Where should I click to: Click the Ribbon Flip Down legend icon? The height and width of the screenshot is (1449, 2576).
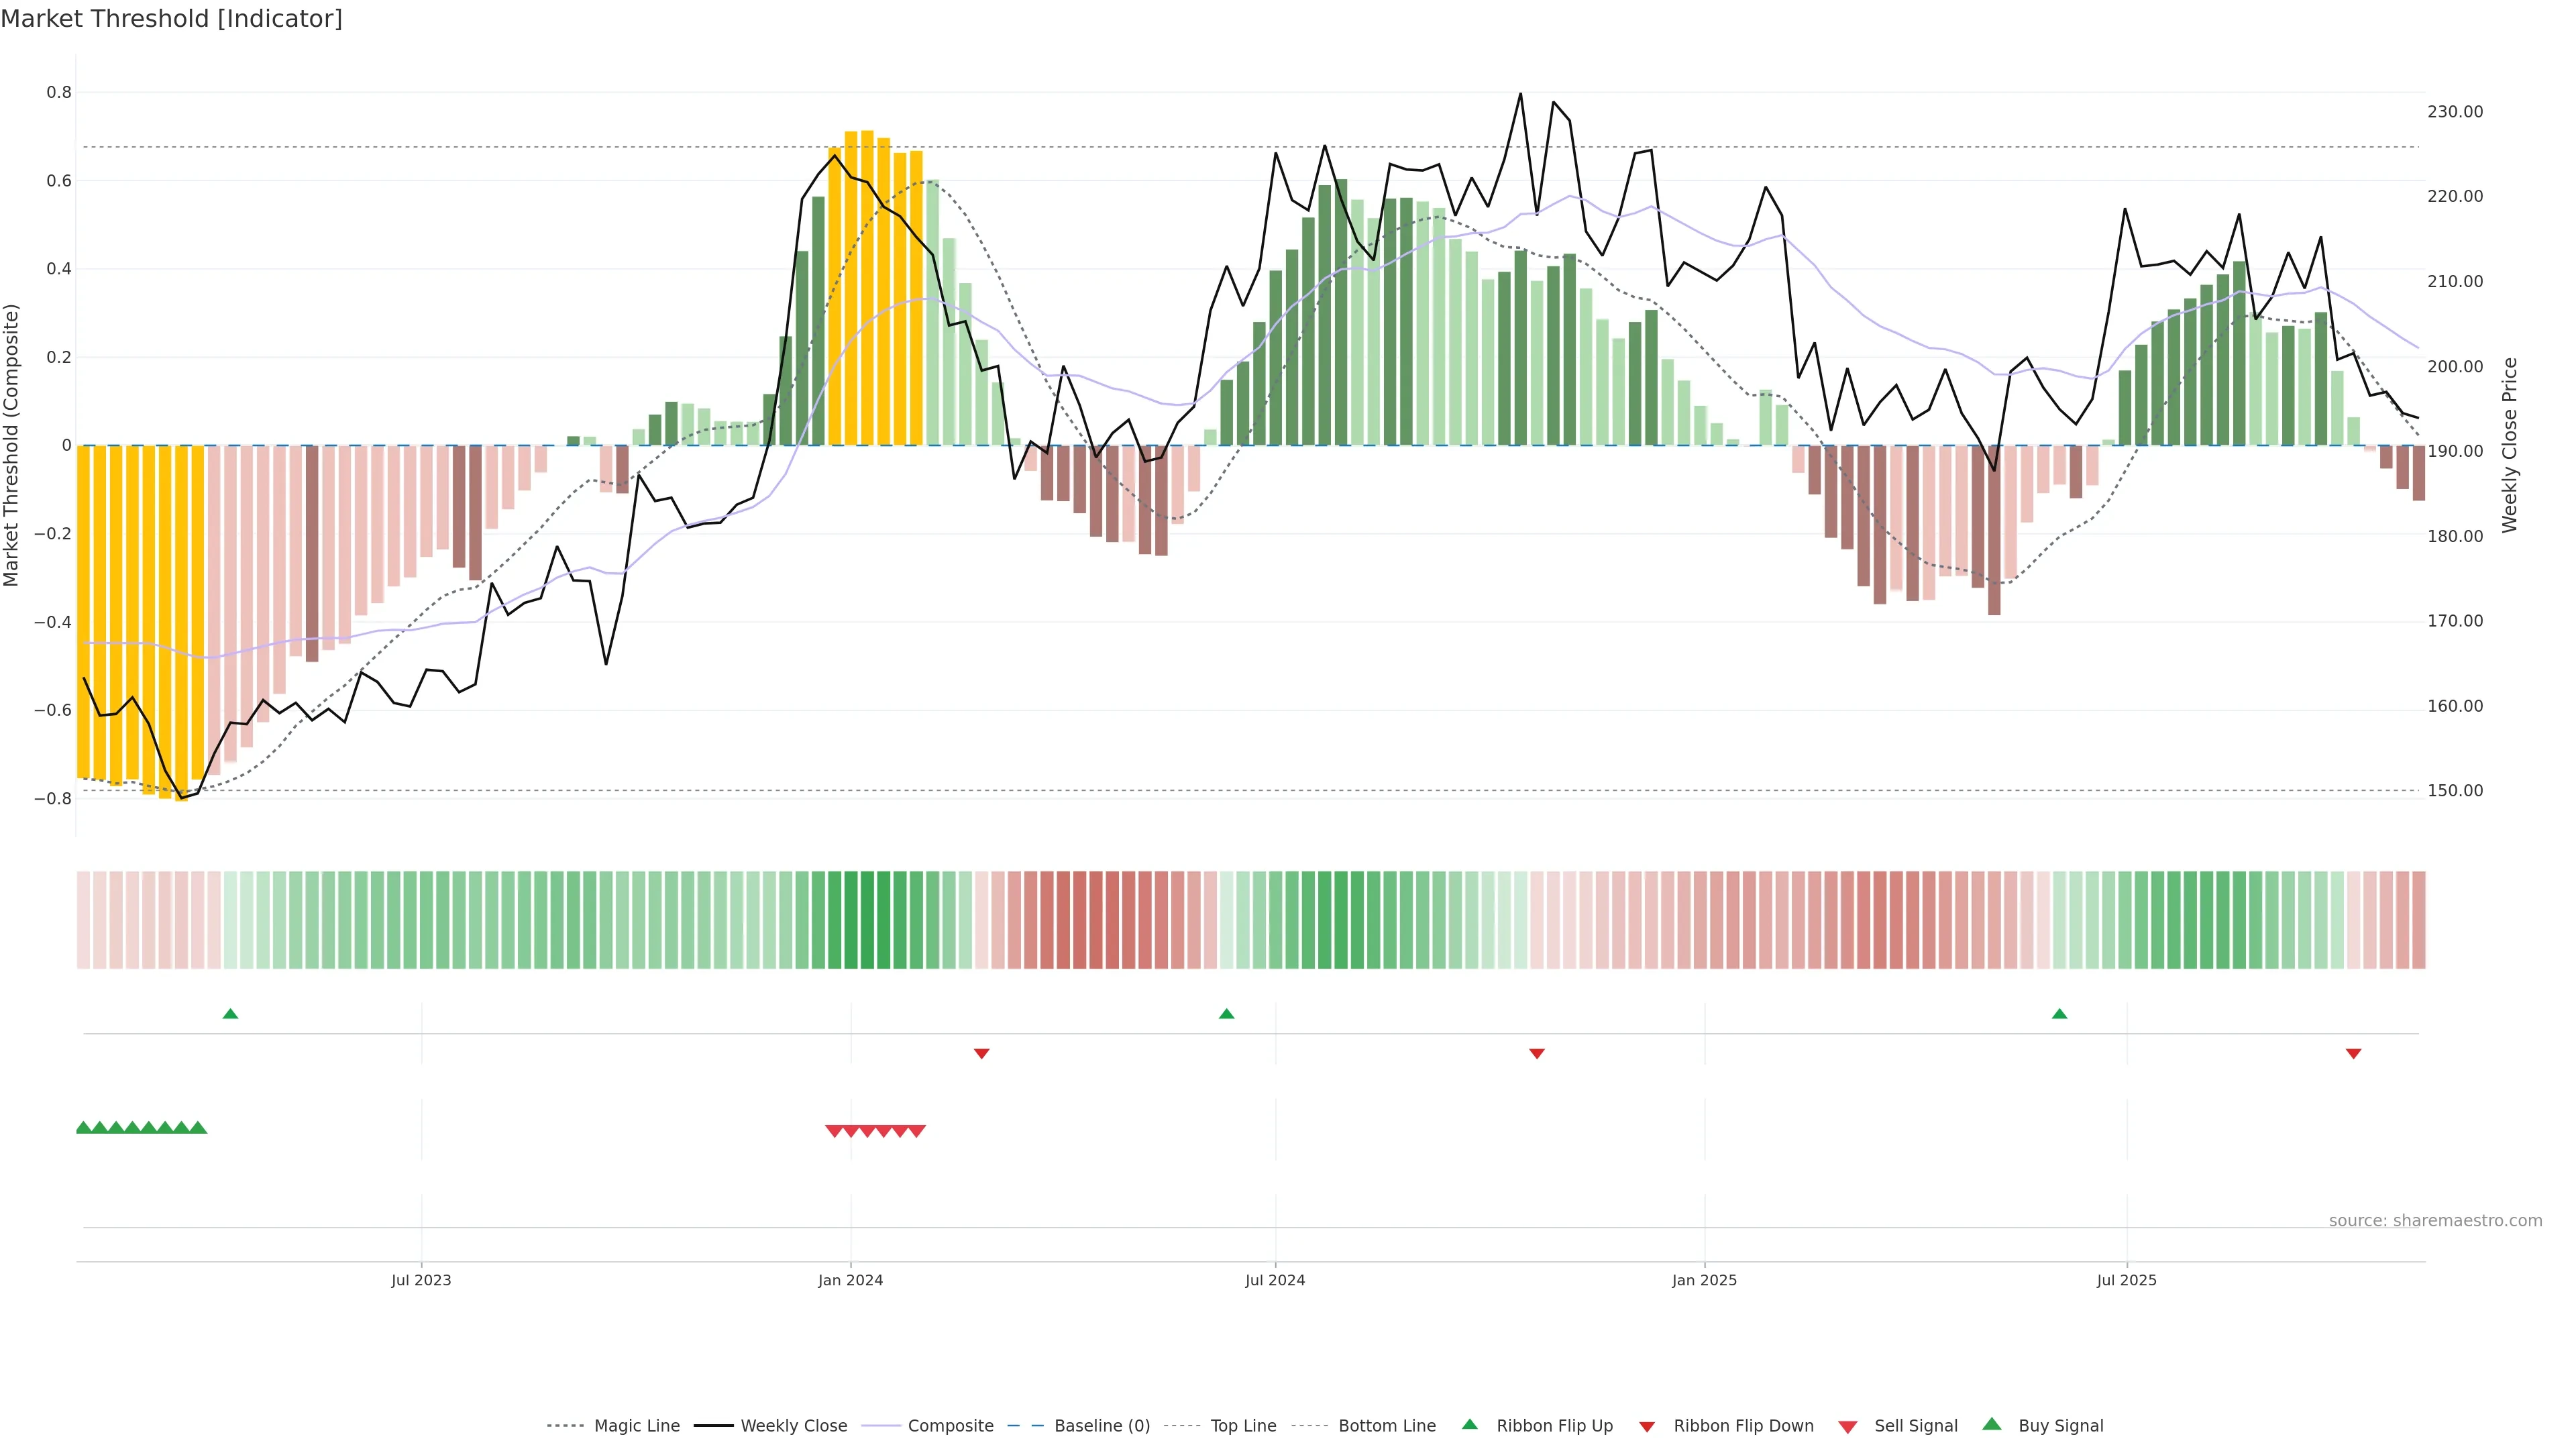[x=1647, y=1427]
